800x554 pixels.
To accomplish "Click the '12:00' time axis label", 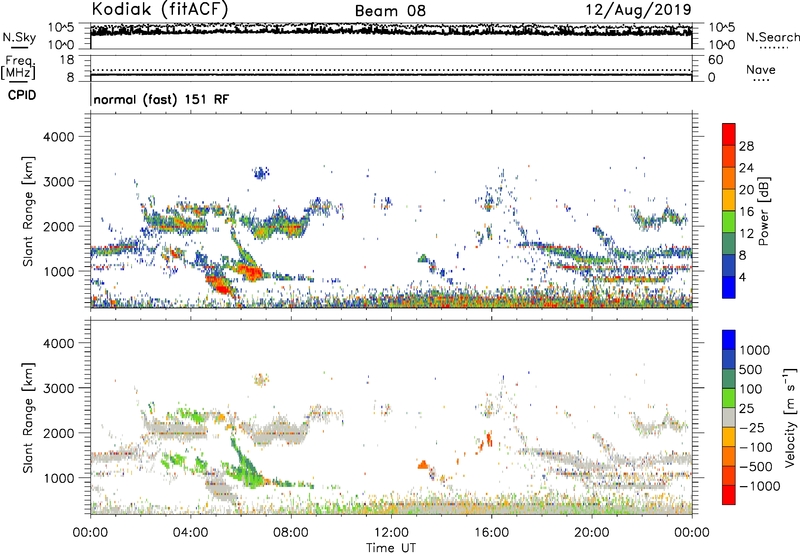I will point(391,533).
